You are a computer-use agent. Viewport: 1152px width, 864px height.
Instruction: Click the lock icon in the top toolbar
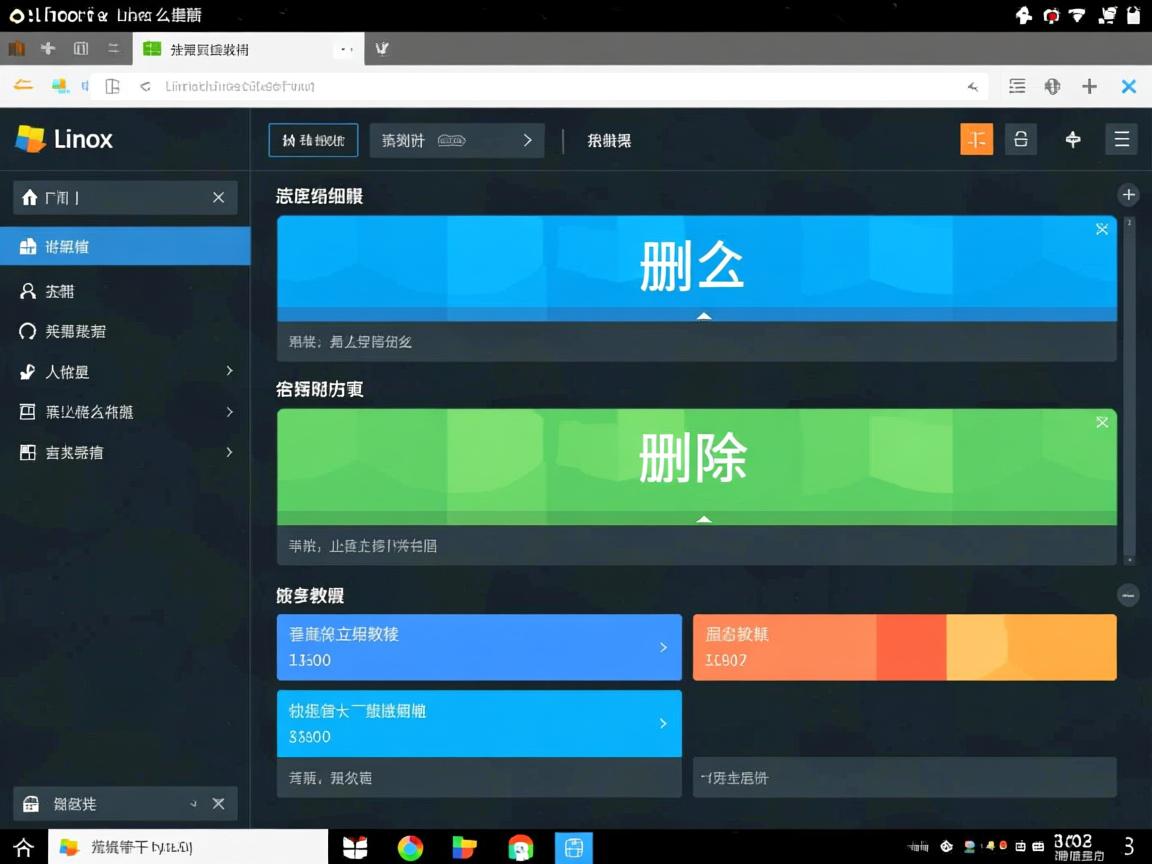[1021, 139]
